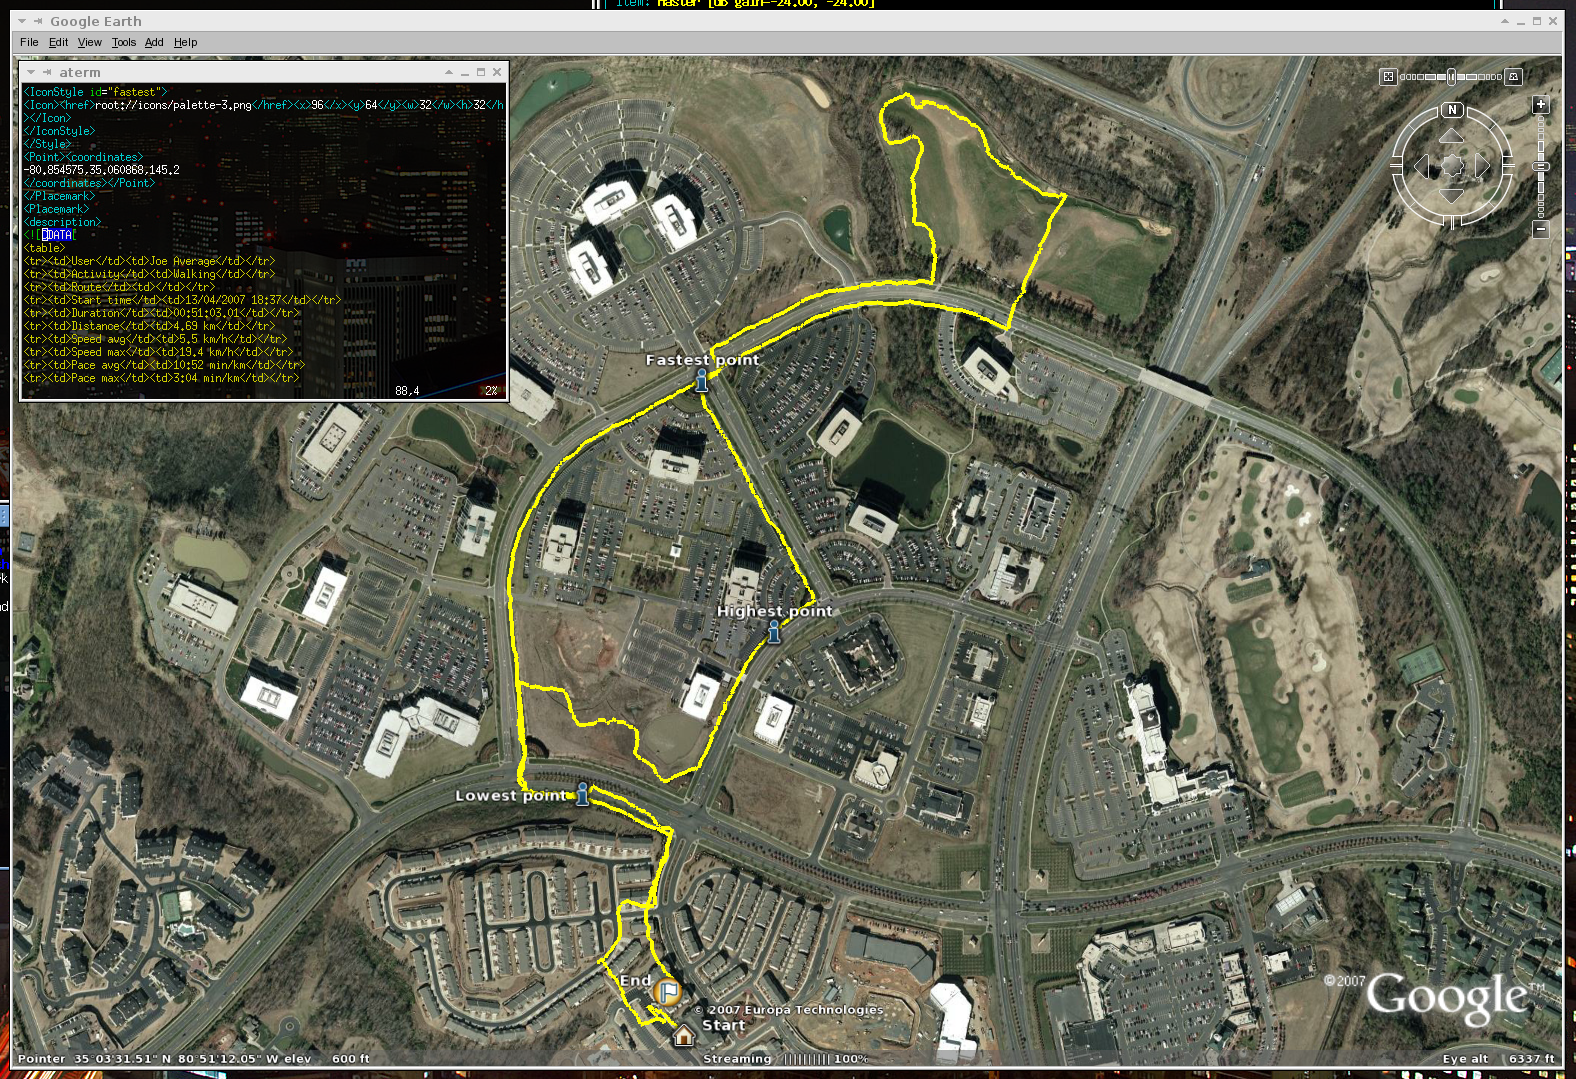Open the Tools menu
This screenshot has width=1576, height=1079.
point(124,42)
